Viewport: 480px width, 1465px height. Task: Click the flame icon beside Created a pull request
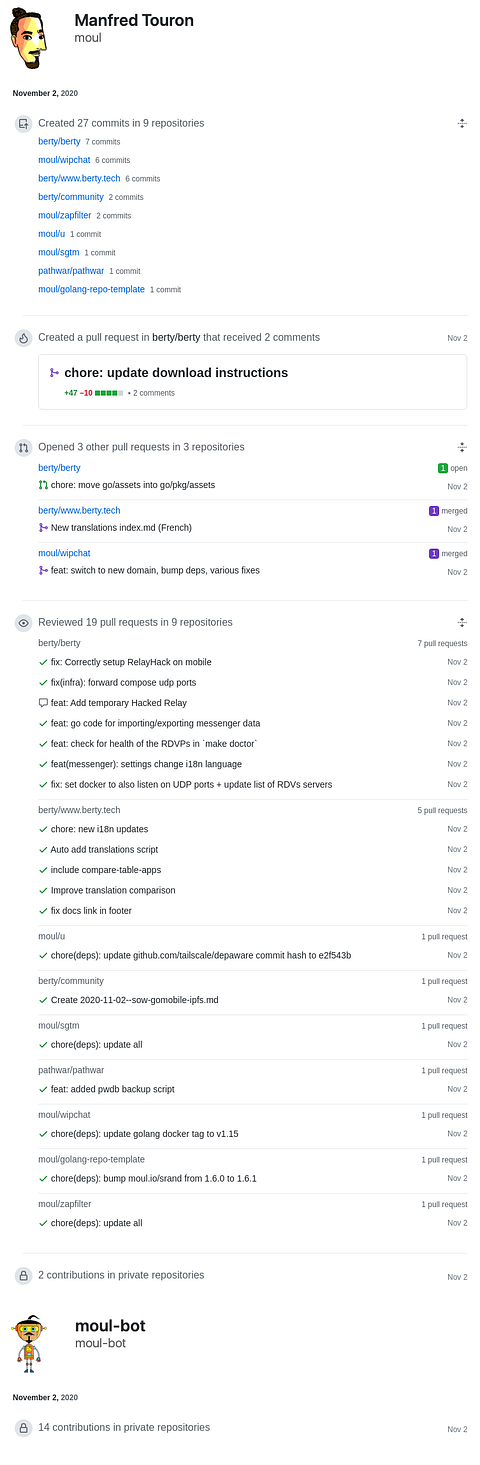tap(23, 338)
